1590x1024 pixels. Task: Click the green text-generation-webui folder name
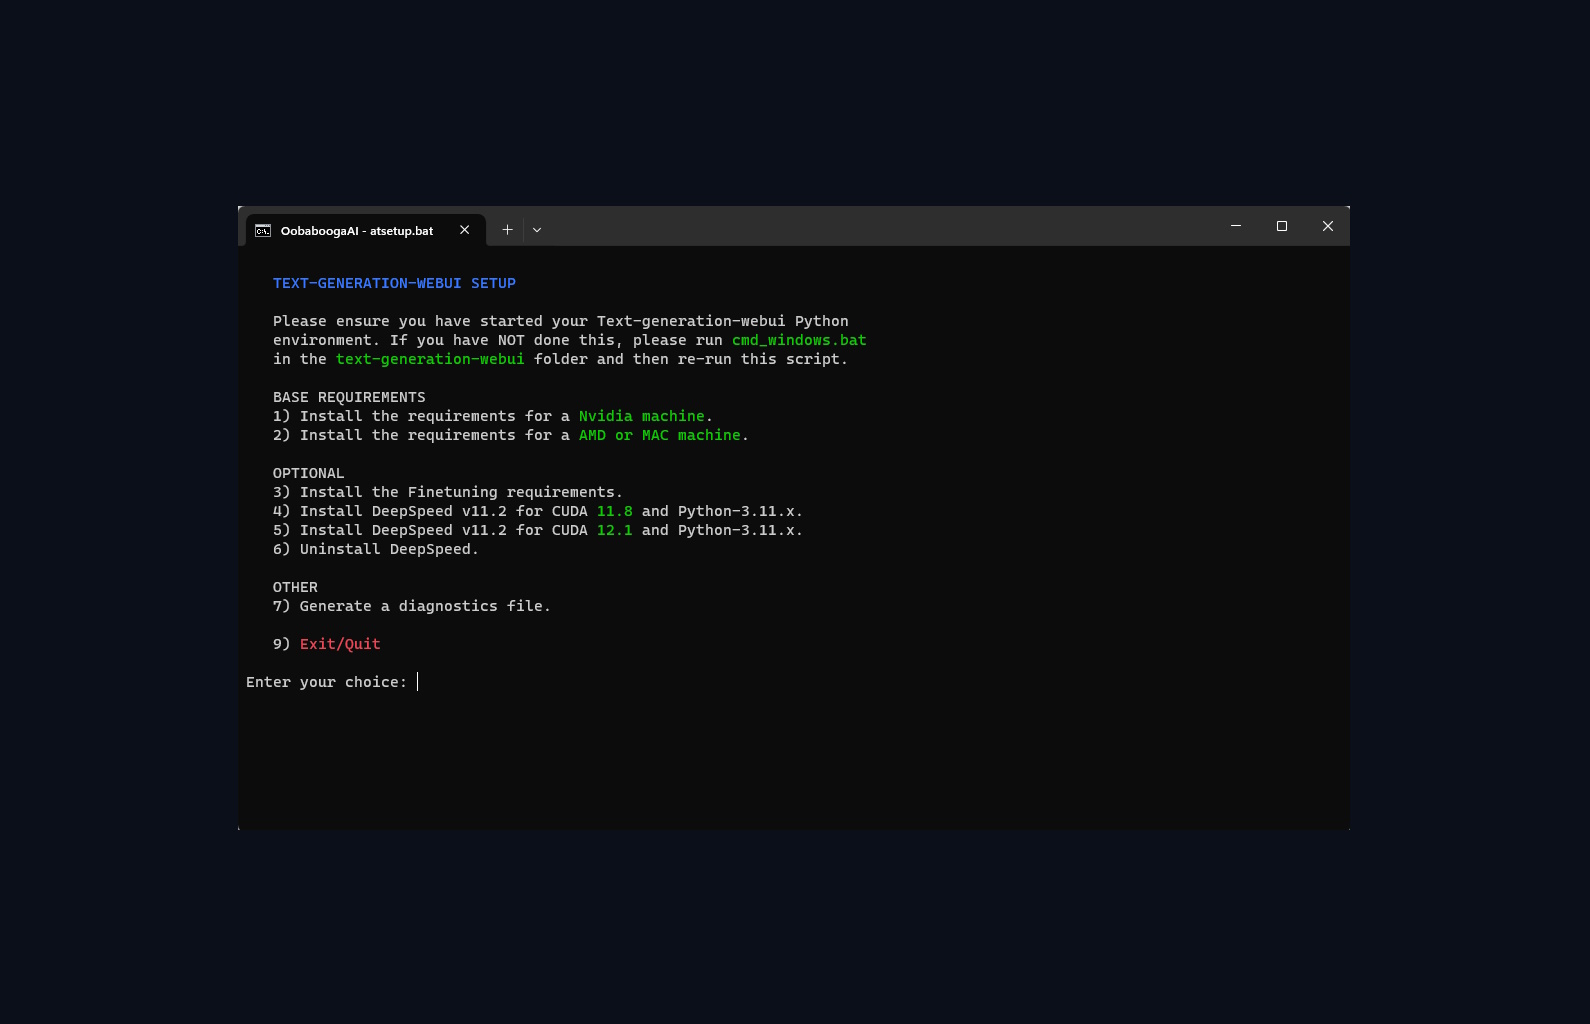430,359
